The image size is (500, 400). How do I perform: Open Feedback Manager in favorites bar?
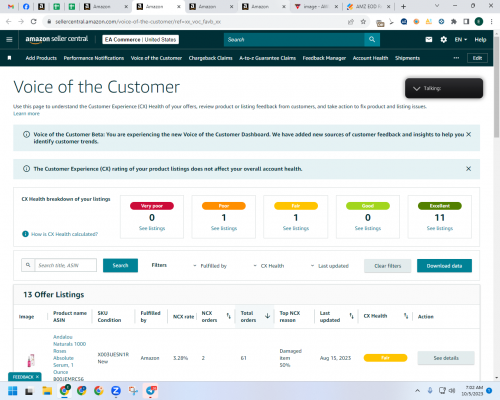[x=324, y=58]
